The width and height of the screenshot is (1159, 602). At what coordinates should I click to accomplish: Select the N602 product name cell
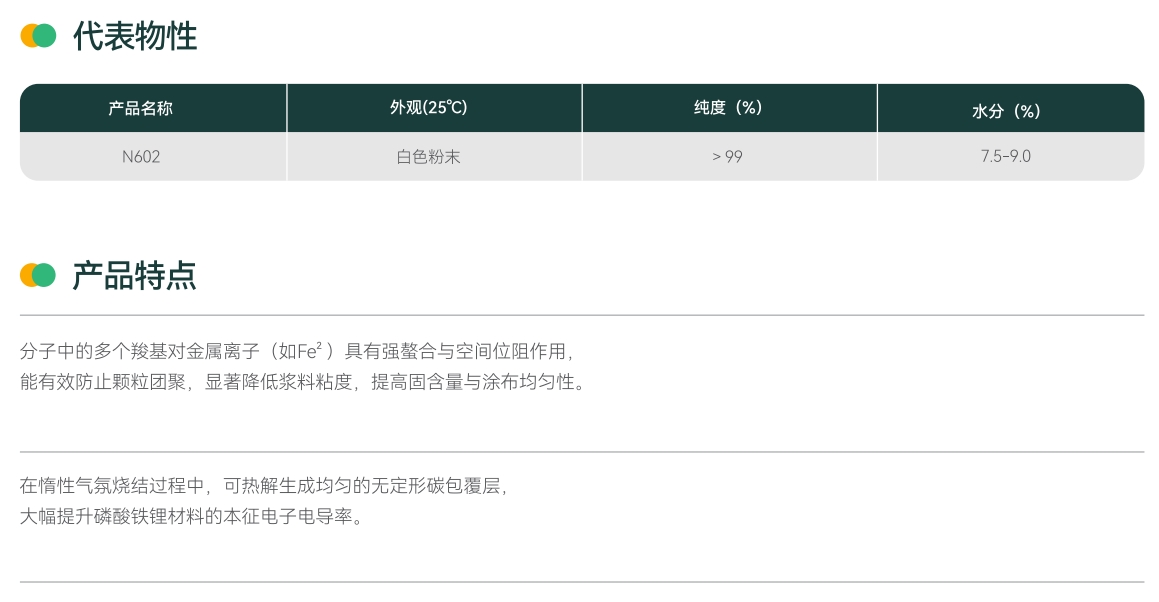coord(141,157)
